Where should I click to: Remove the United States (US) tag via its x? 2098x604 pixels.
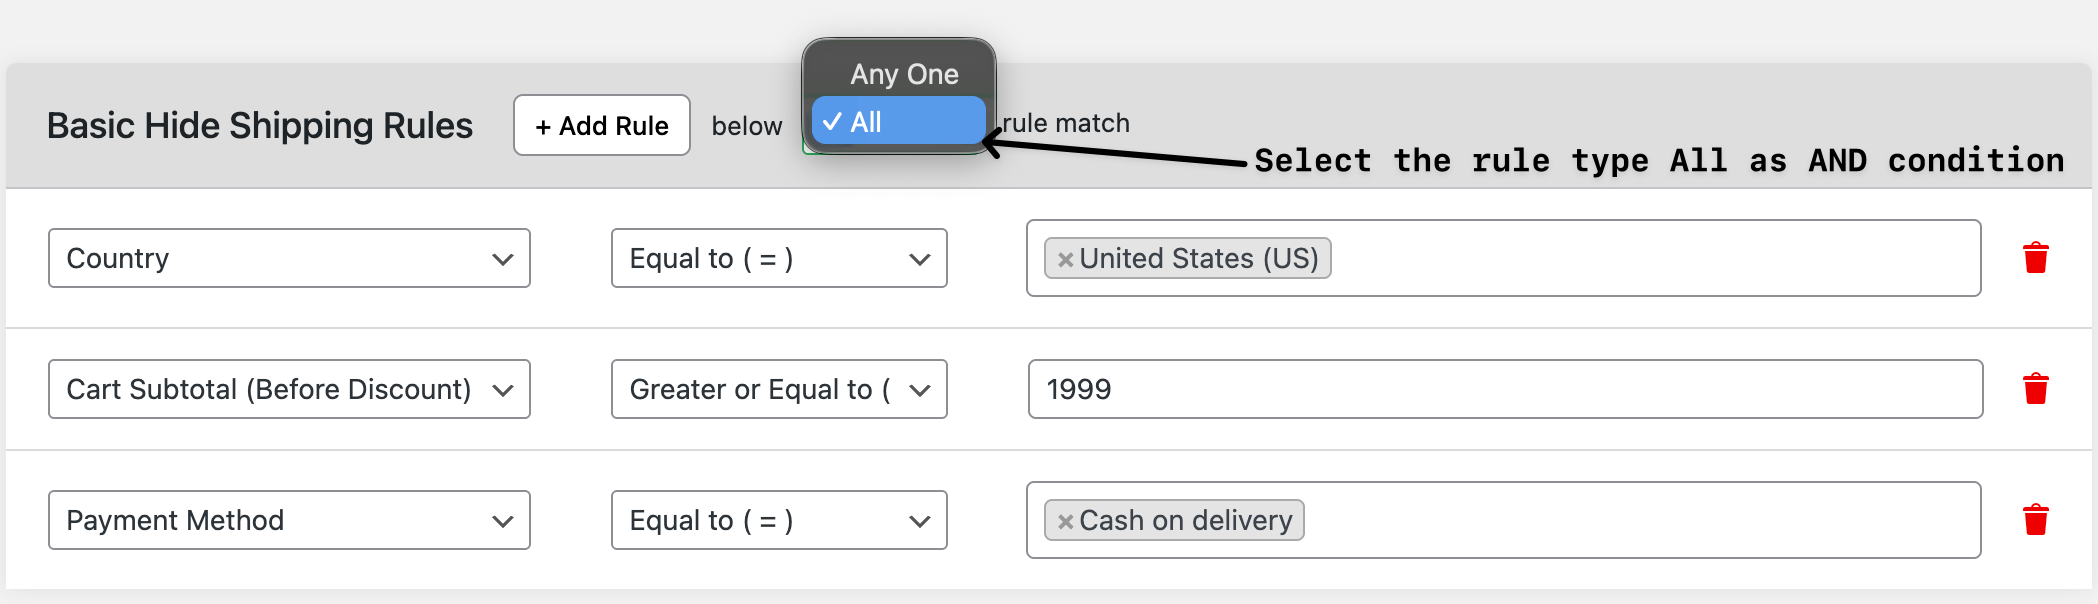tap(1064, 258)
